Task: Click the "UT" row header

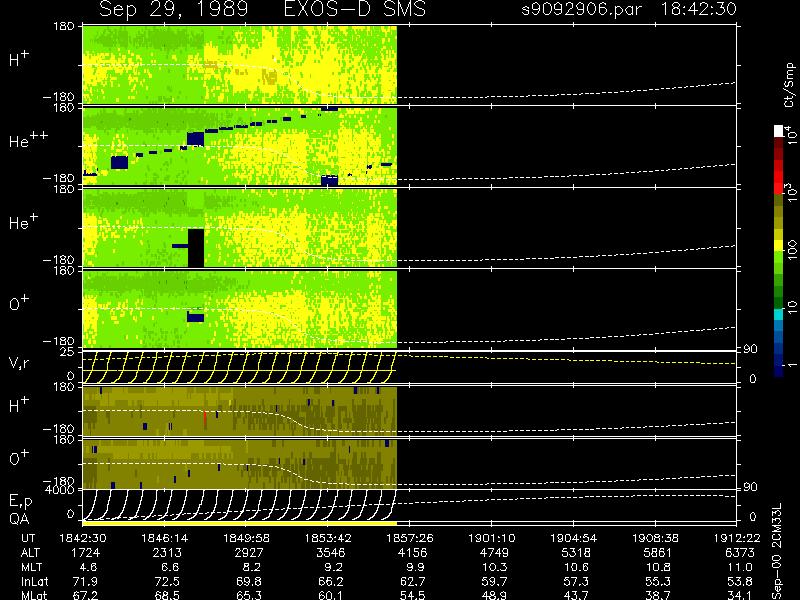Action: click(x=29, y=538)
